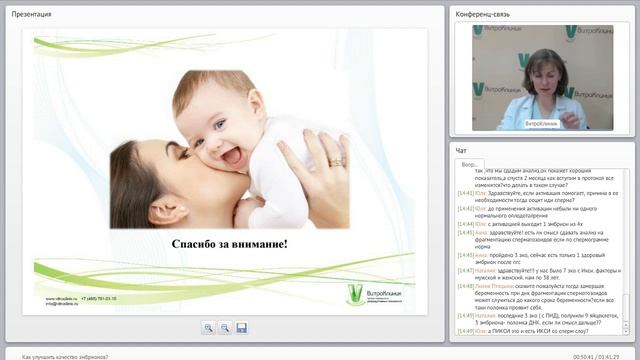640x360 pixels.
Task: Click the [14:42] message from Юля
Action: click(527, 212)
